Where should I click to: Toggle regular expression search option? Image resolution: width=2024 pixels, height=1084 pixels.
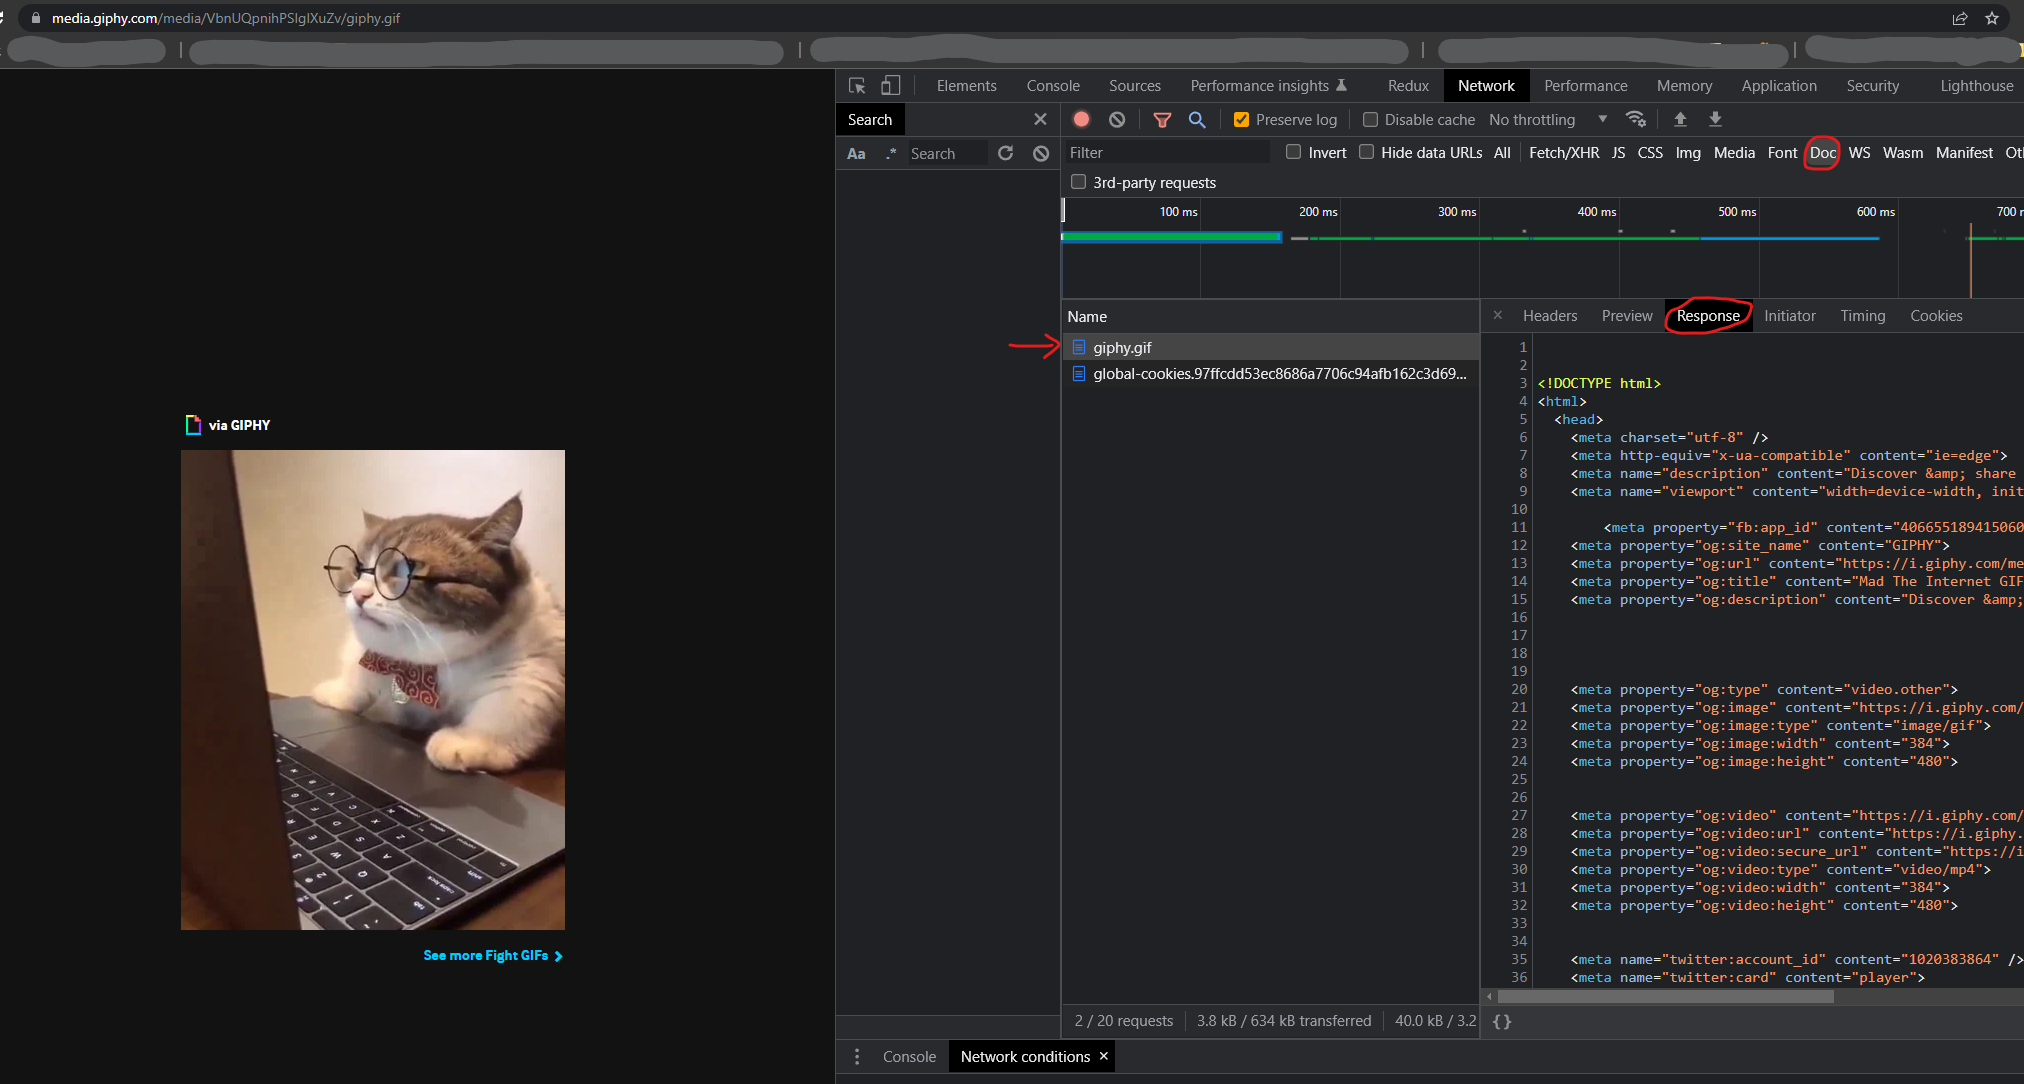click(x=890, y=153)
